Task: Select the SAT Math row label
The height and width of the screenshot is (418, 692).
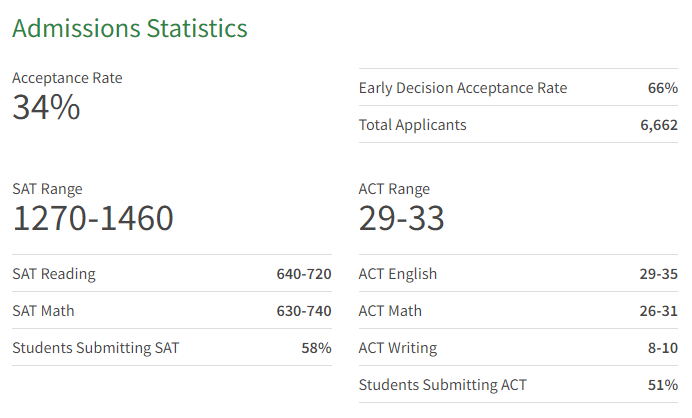Action: (43, 311)
